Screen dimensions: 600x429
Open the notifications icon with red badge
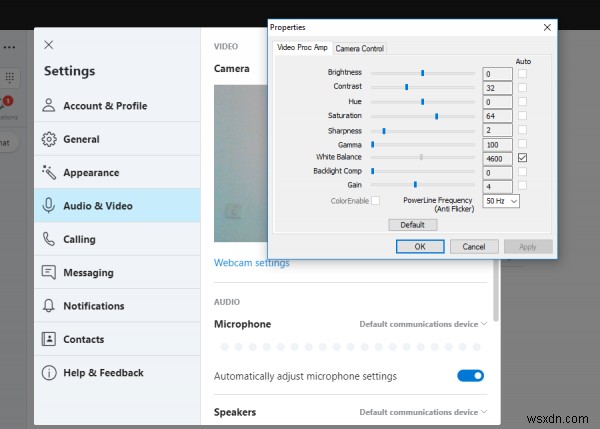pos(7,103)
